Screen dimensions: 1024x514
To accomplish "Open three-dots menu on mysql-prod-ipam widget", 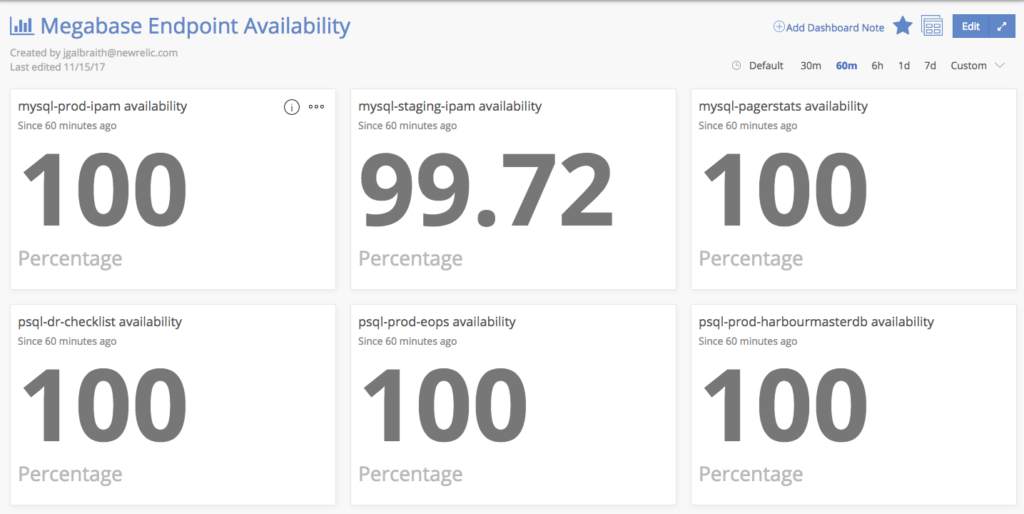I will [317, 107].
